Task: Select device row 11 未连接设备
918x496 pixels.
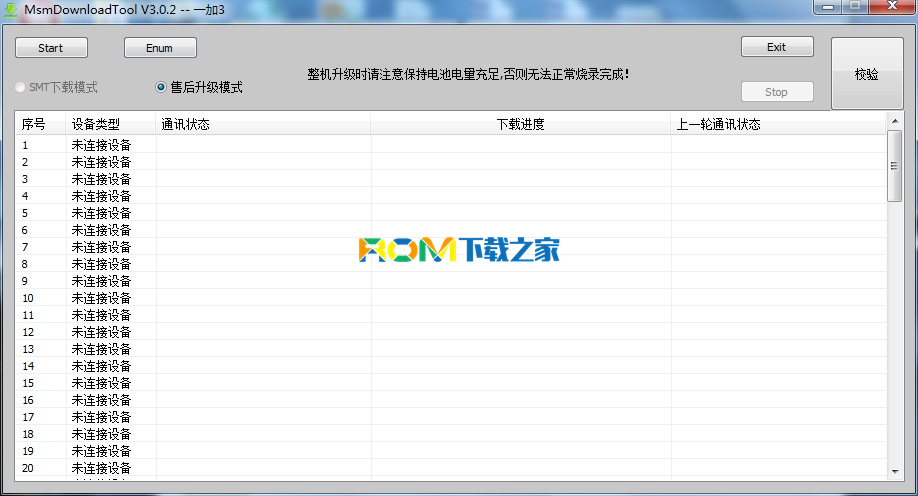Action: 451,314
